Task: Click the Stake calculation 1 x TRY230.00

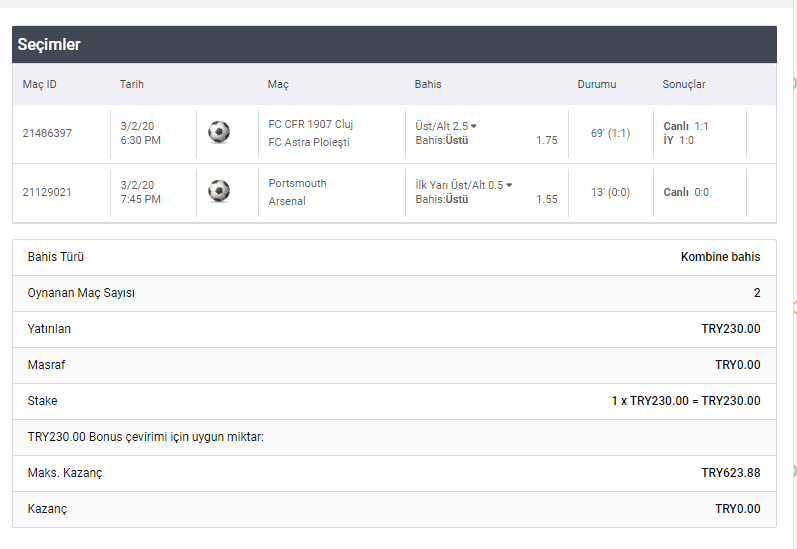Action: [x=686, y=401]
